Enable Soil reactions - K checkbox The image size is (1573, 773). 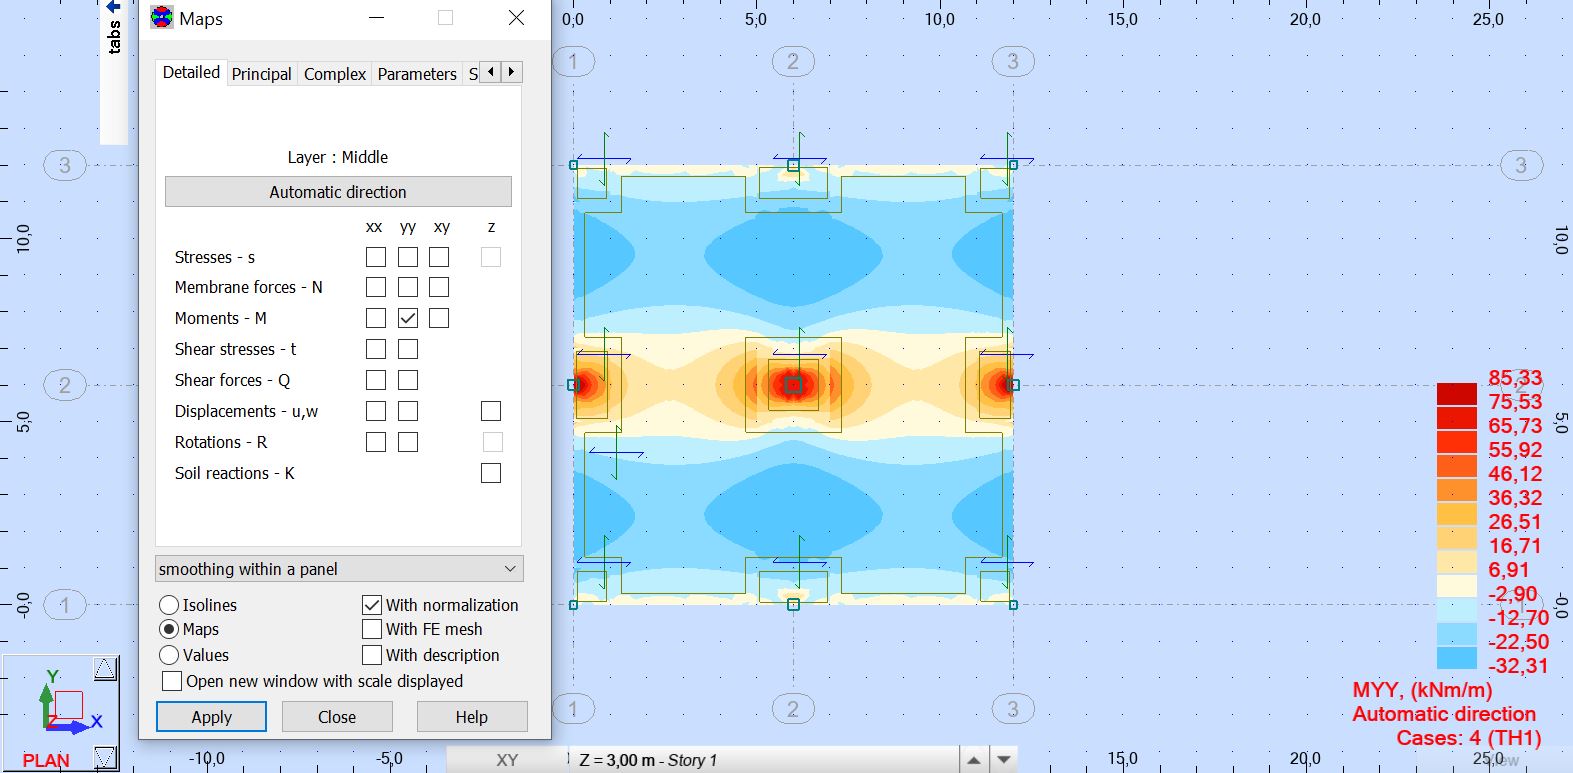tap(491, 473)
